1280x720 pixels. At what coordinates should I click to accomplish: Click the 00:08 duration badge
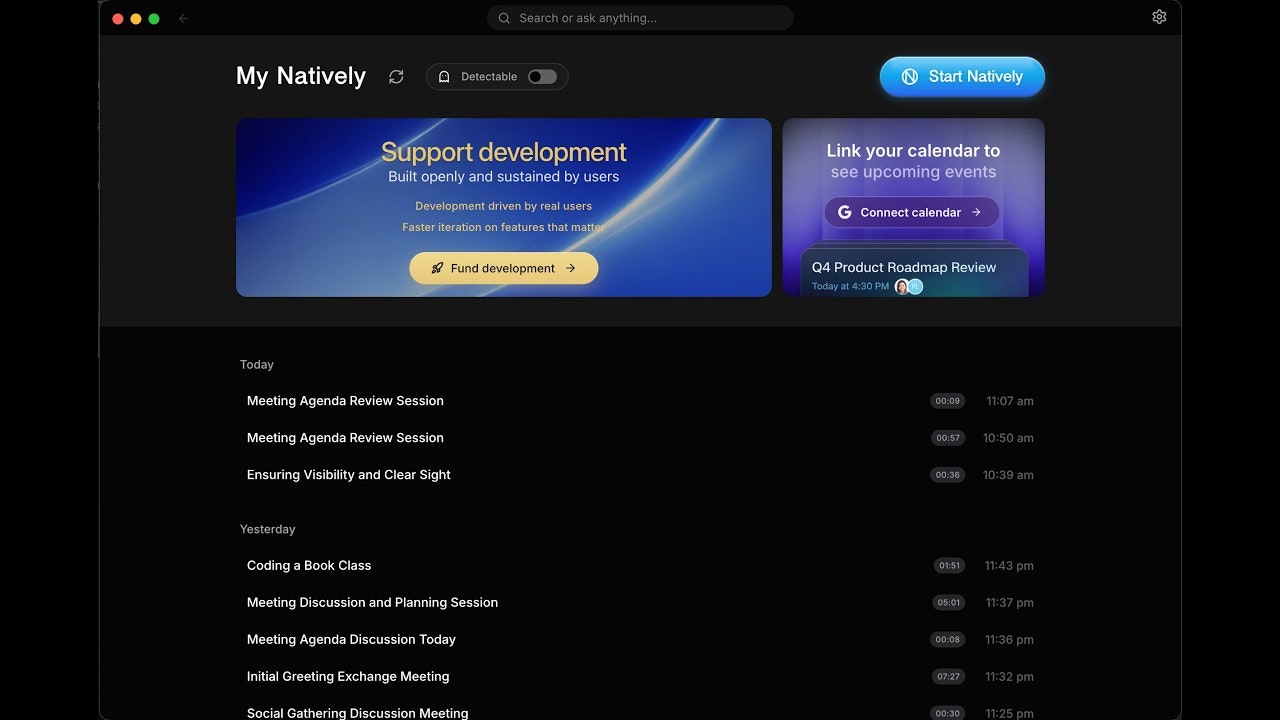[947, 640]
